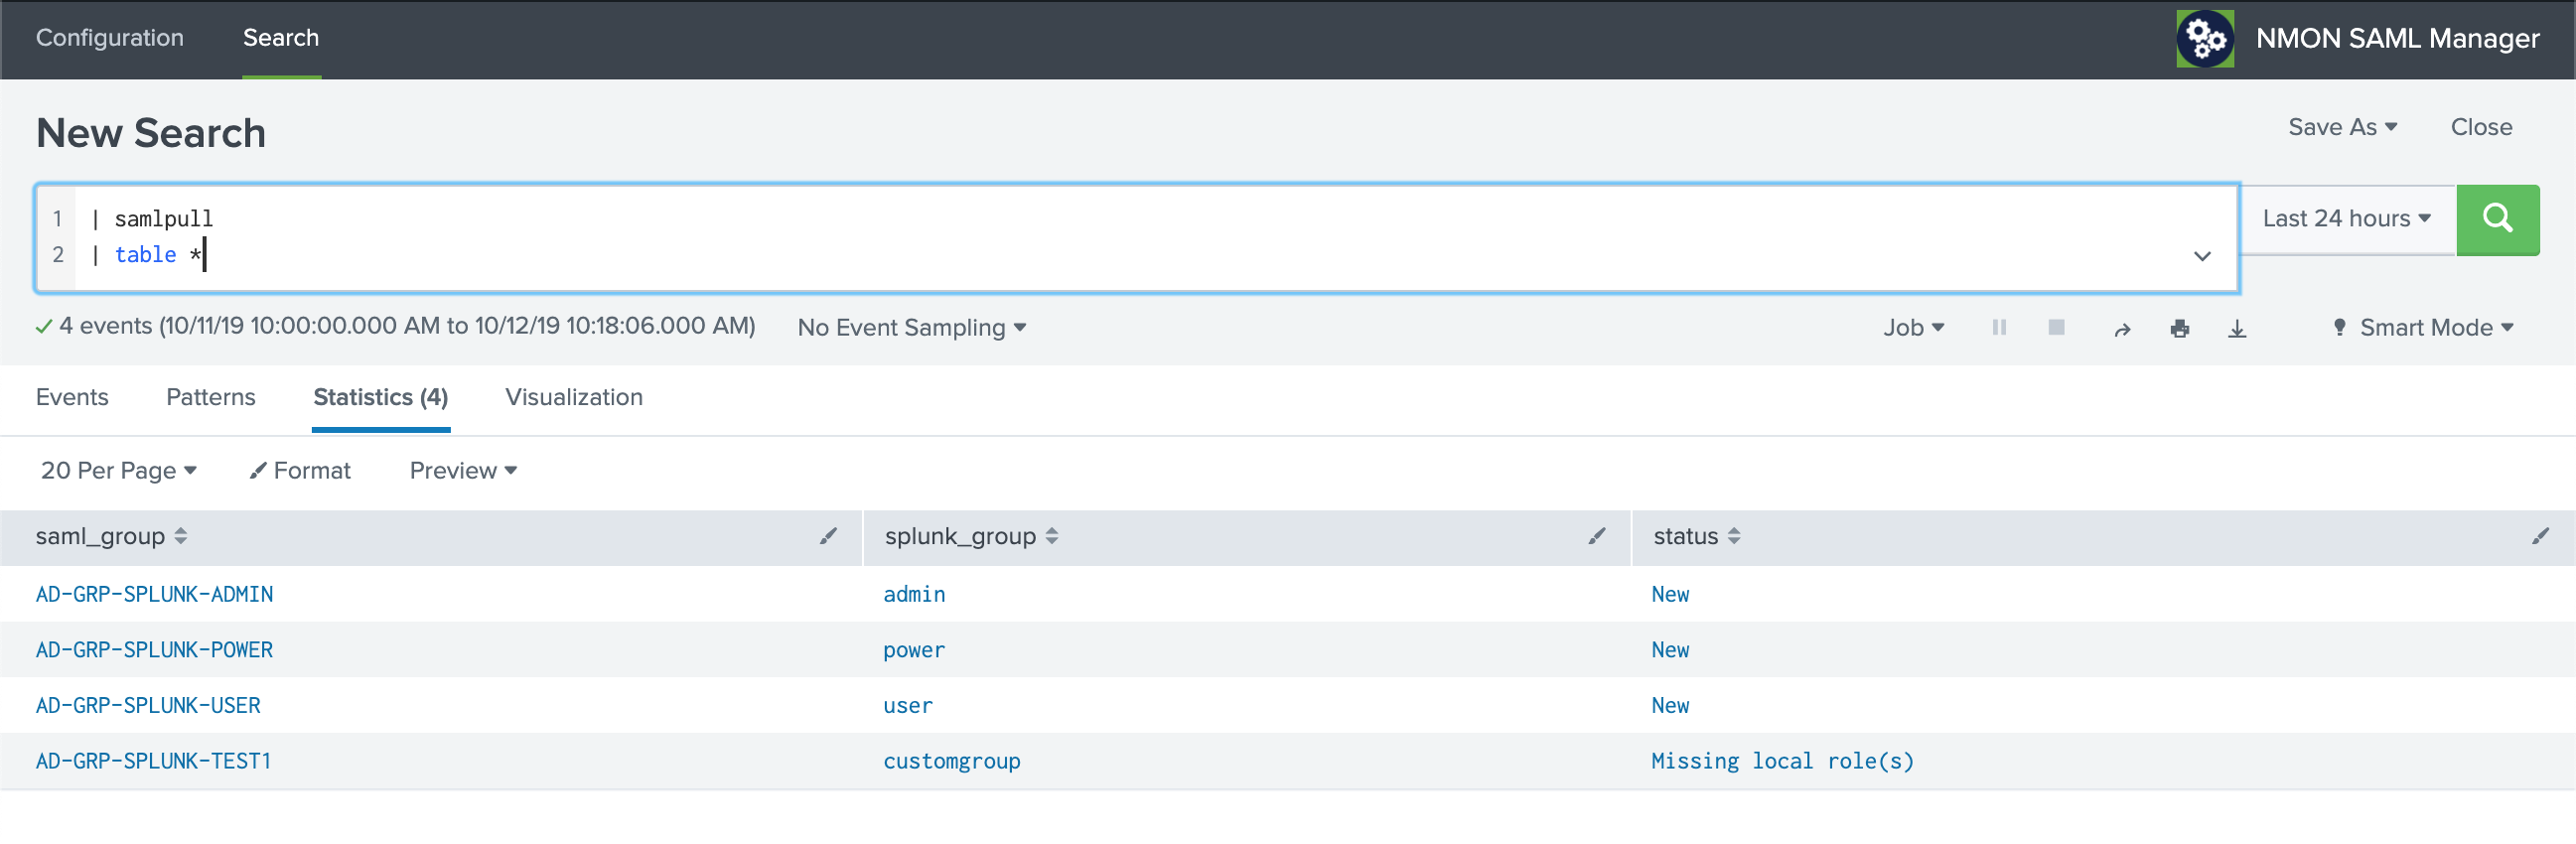Viewport: 2576px width, 844px height.
Task: Click AD-GRP-SPLUNK-USER cell
Action: (x=148, y=706)
